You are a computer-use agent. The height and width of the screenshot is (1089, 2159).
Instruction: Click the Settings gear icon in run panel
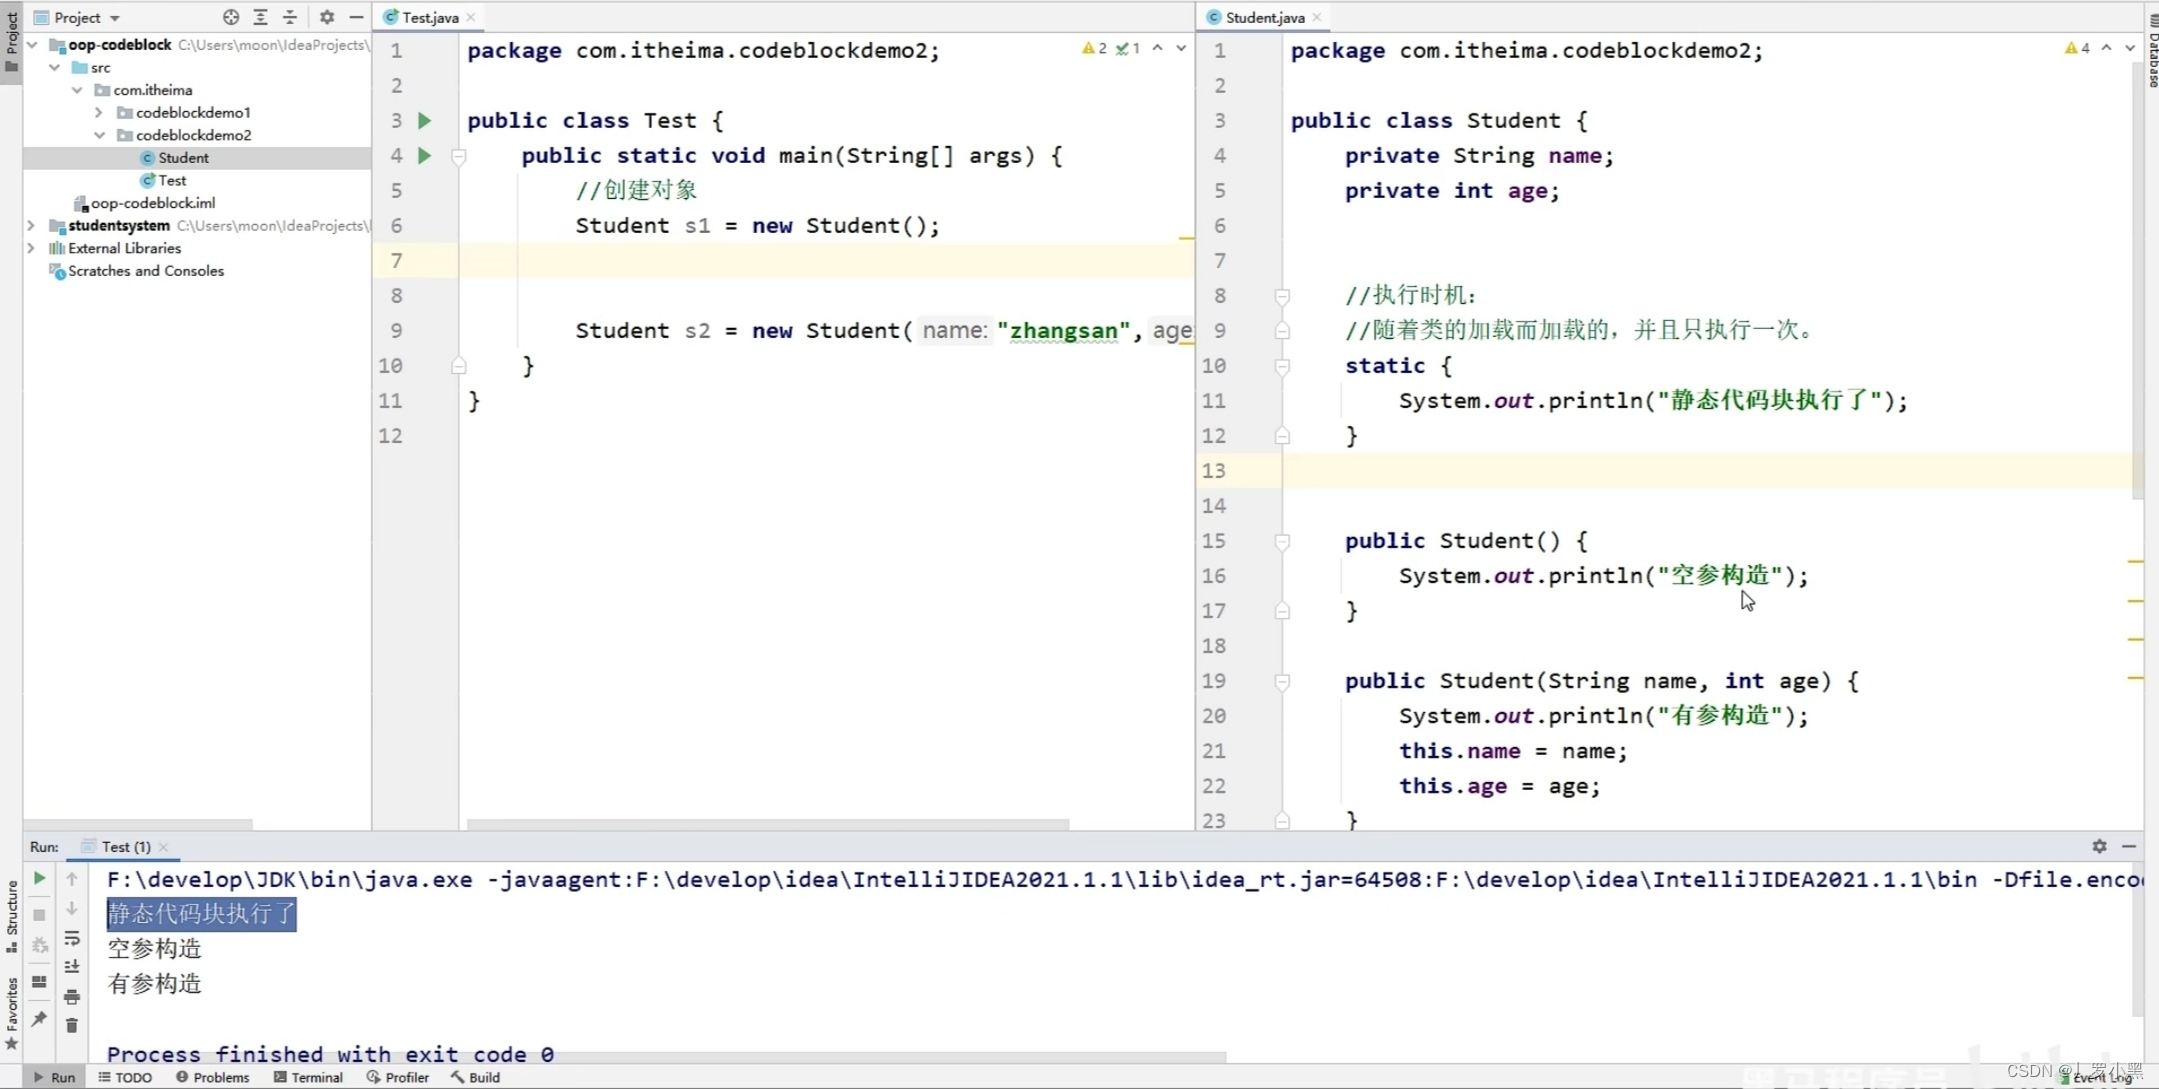point(2097,846)
